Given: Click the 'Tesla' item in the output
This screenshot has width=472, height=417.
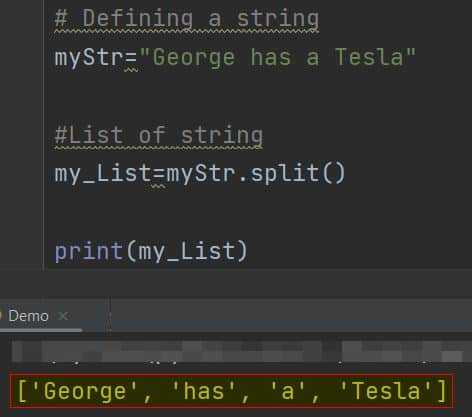Looking at the screenshot, I should click(386, 391).
